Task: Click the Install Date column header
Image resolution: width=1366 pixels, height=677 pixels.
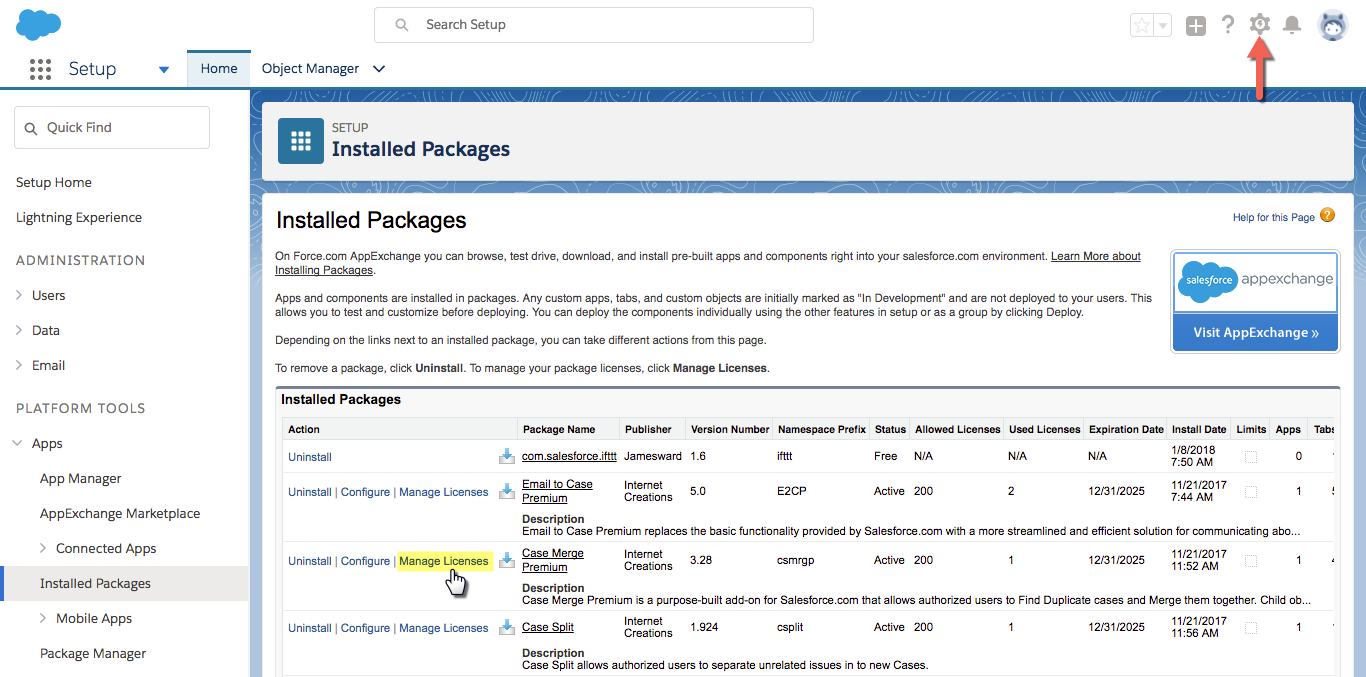Action: [1199, 429]
